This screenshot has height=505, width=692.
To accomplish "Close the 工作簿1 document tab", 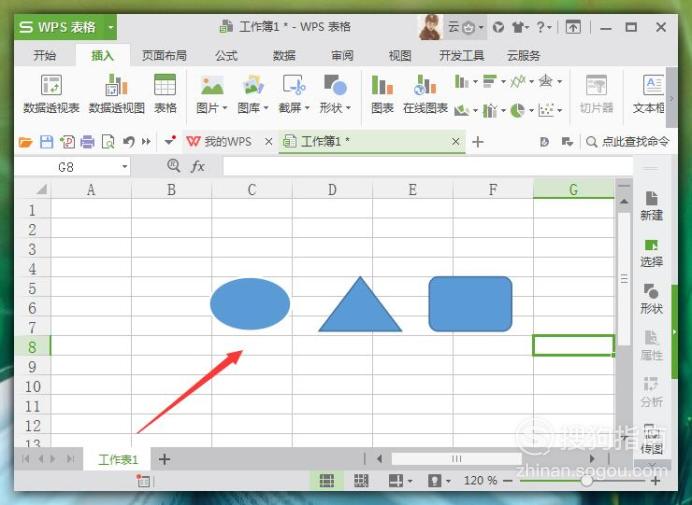I will pyautogui.click(x=455, y=142).
